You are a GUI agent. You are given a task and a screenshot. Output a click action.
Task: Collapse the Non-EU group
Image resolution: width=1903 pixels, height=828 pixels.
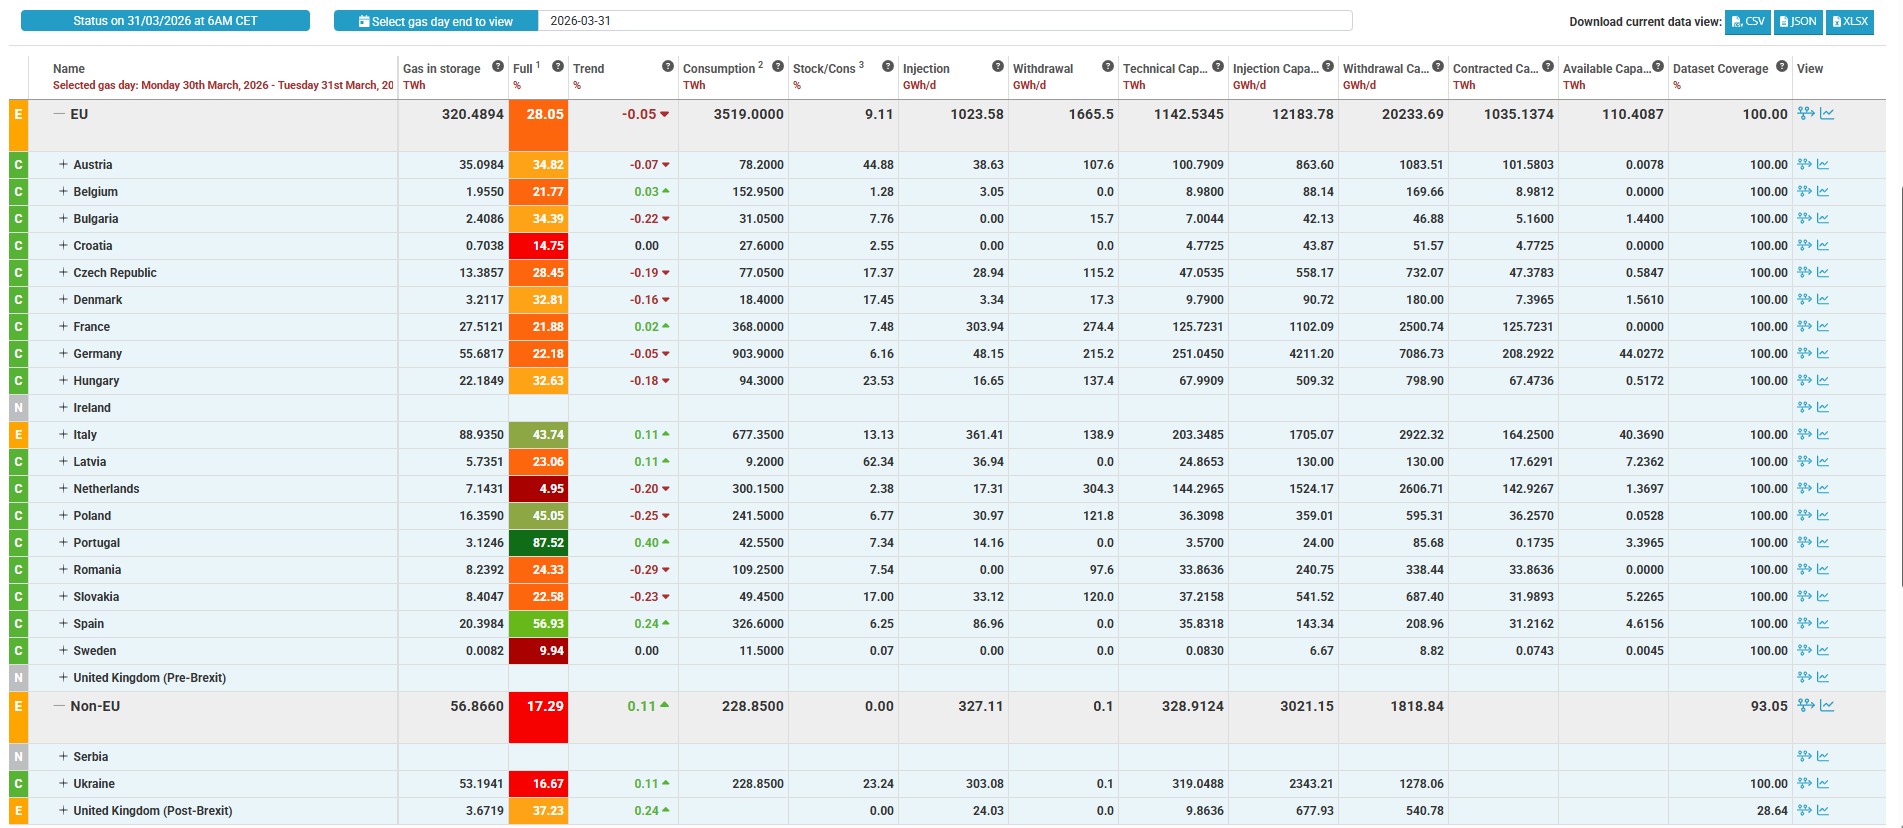(x=59, y=706)
